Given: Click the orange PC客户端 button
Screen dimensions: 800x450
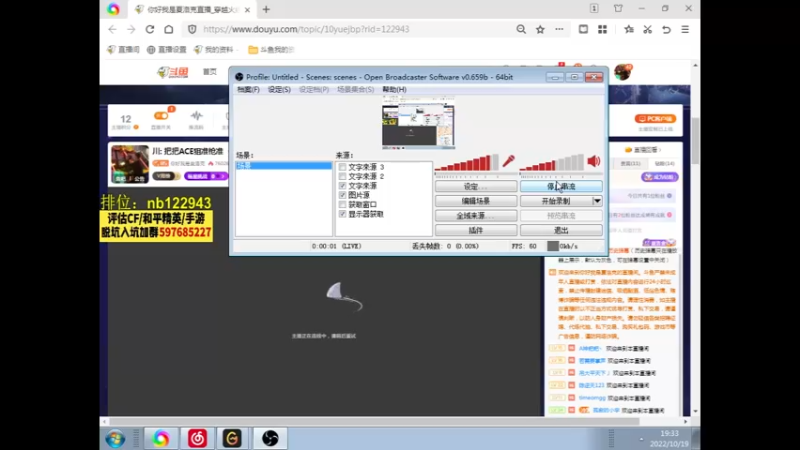Looking at the screenshot, I should (655, 118).
